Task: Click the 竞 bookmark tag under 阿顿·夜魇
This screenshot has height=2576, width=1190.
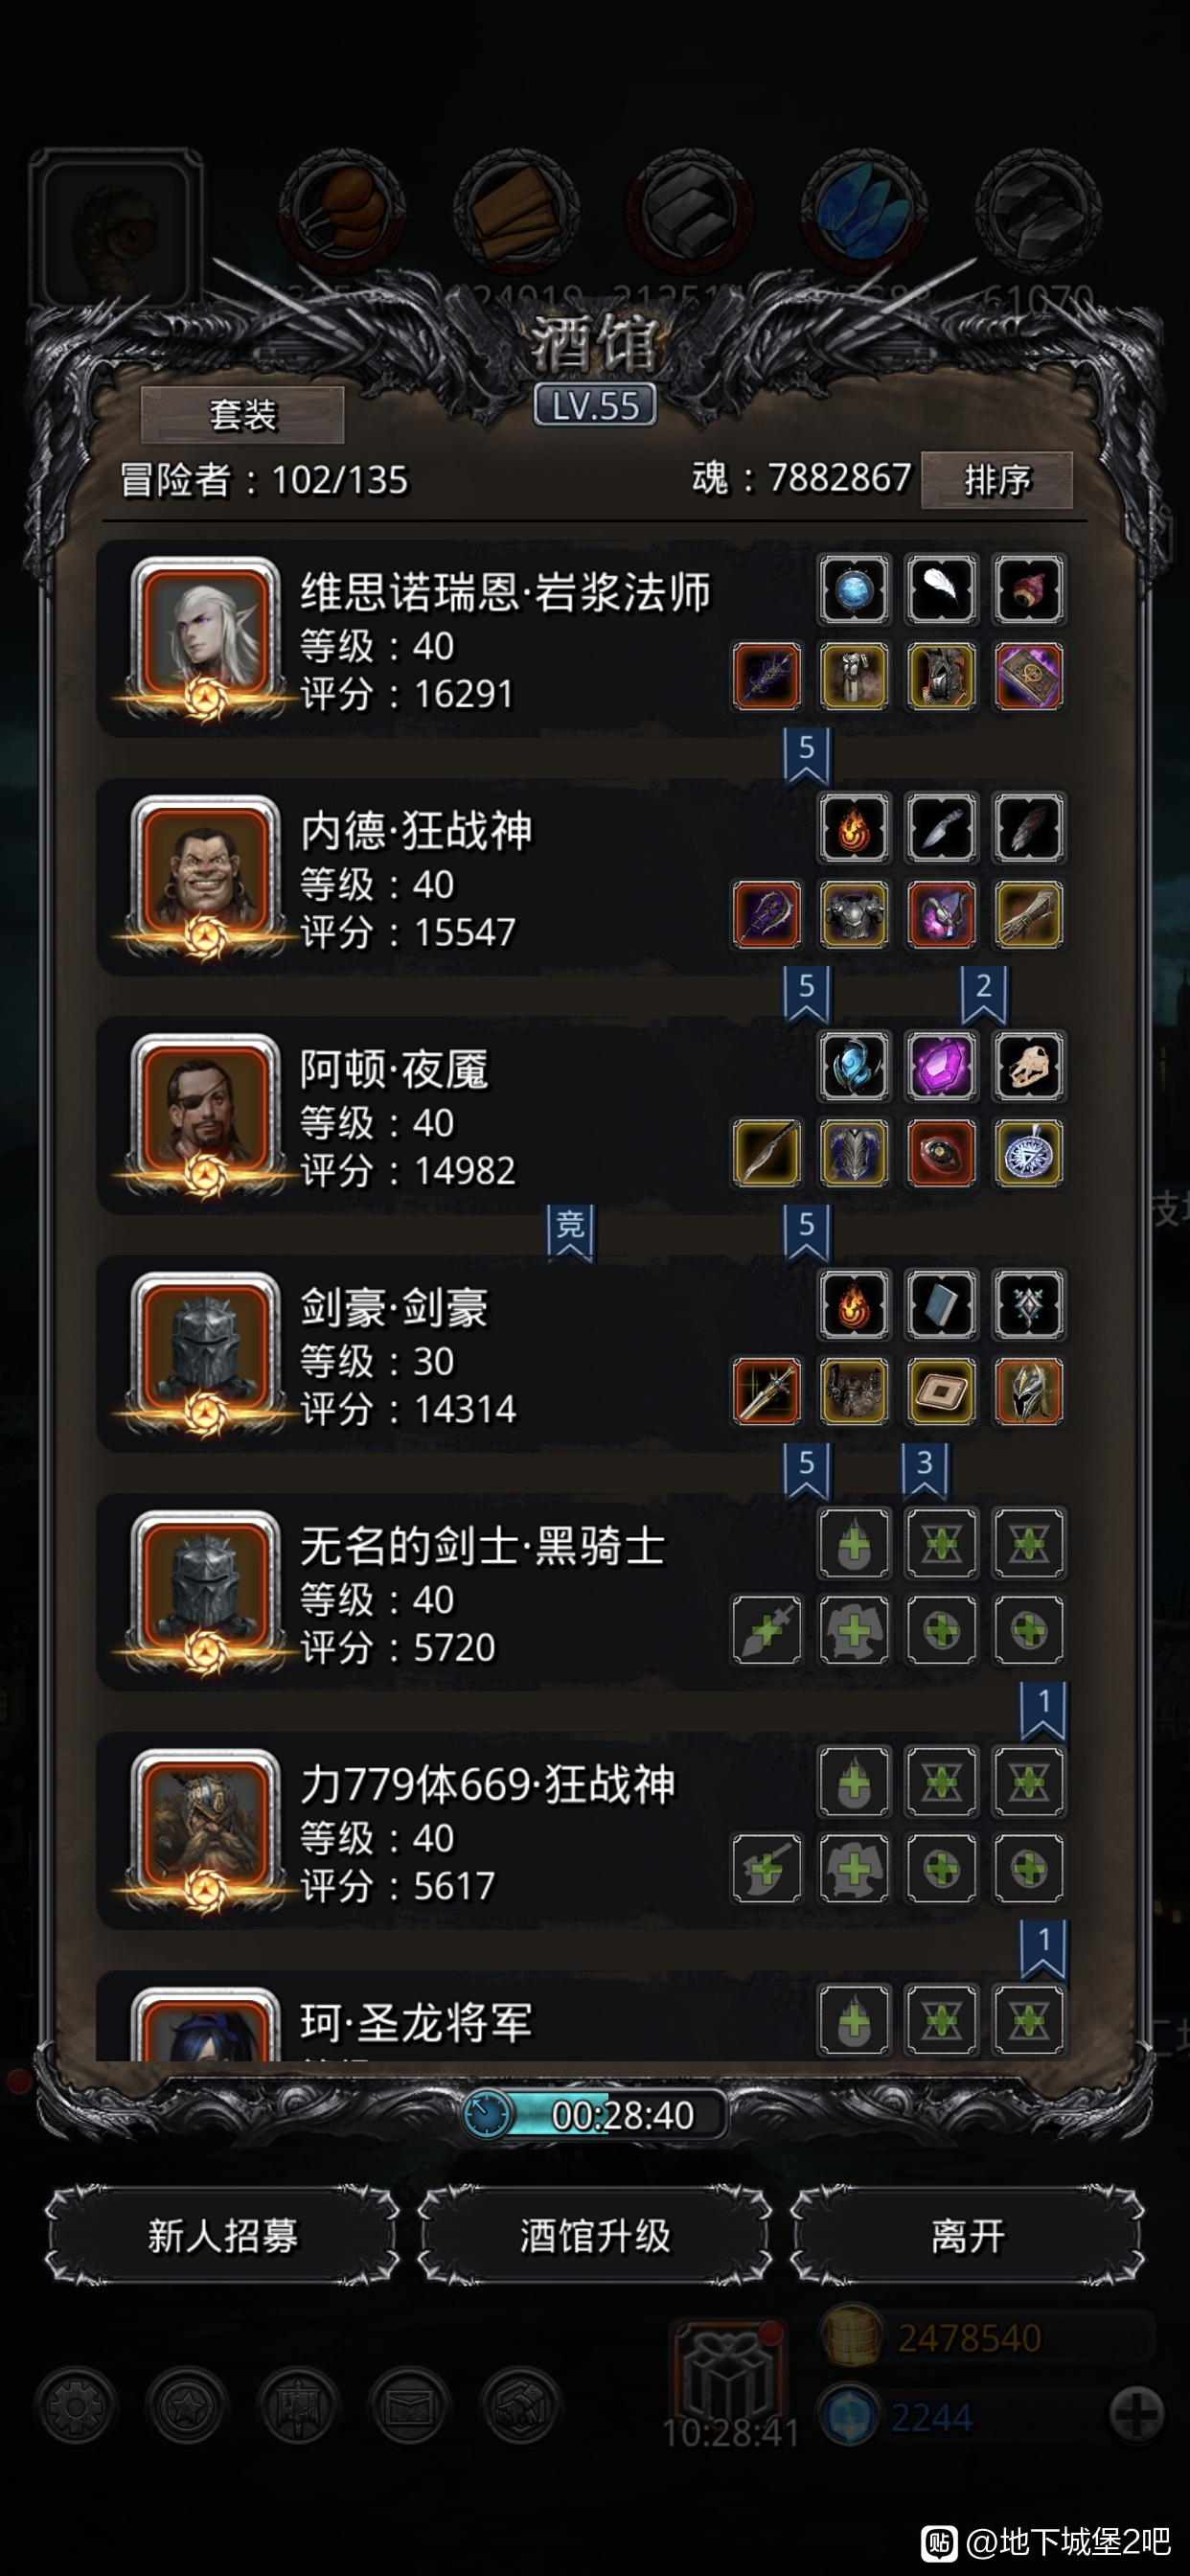Action: tap(570, 1232)
